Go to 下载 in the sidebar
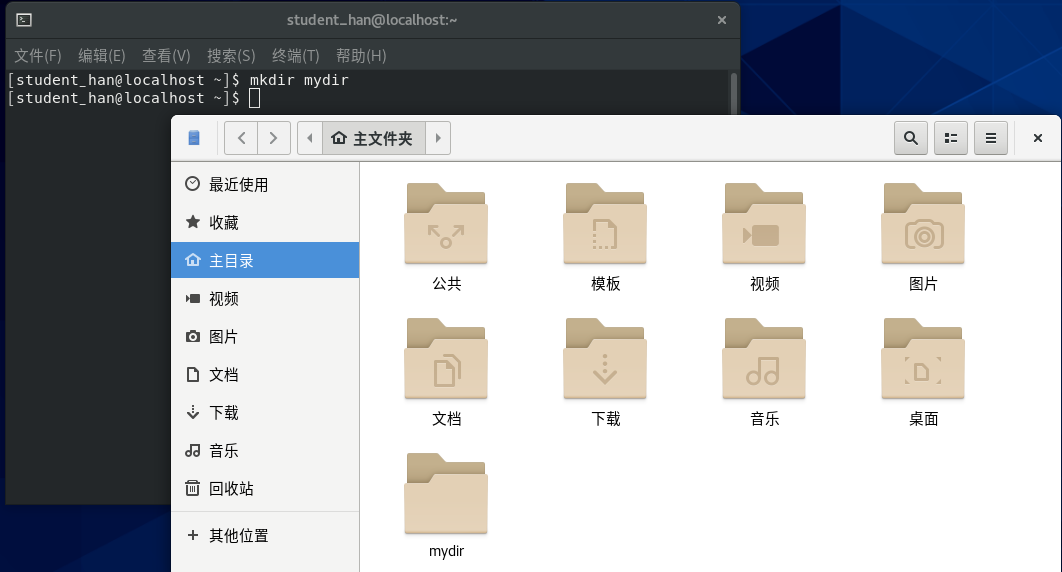This screenshot has height=572, width=1062. click(x=265, y=412)
